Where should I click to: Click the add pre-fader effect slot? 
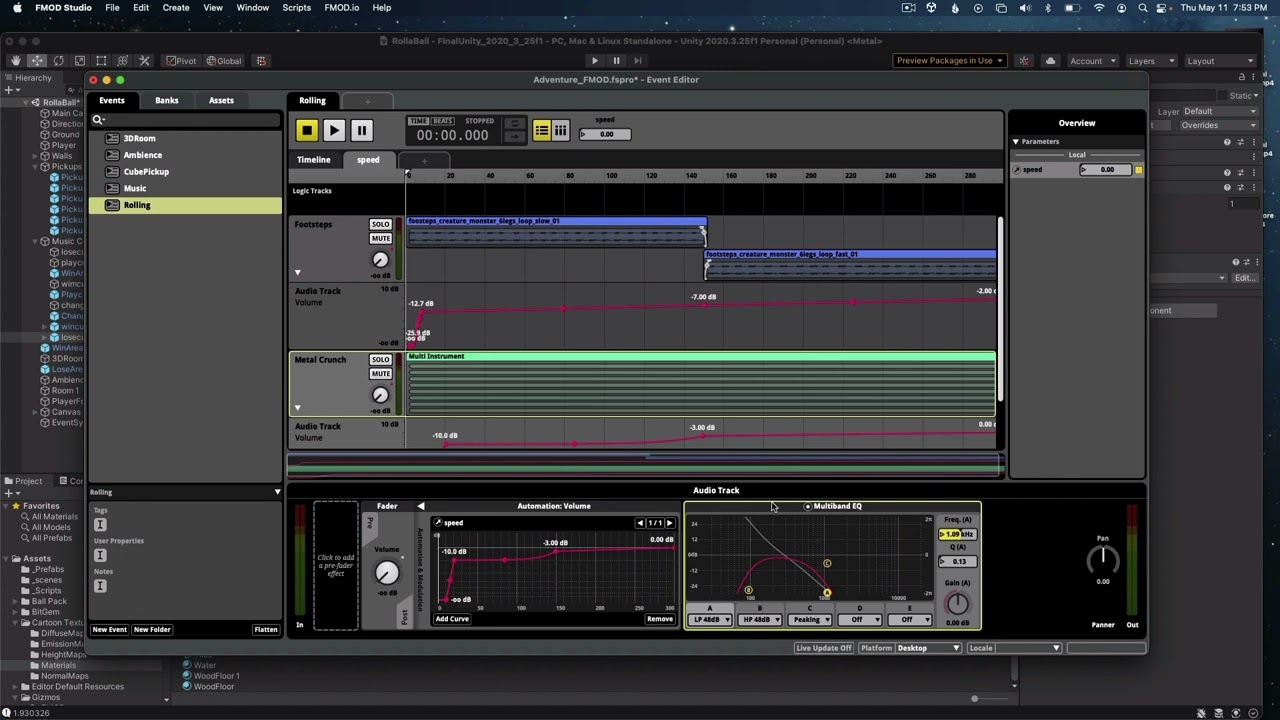[335, 566]
